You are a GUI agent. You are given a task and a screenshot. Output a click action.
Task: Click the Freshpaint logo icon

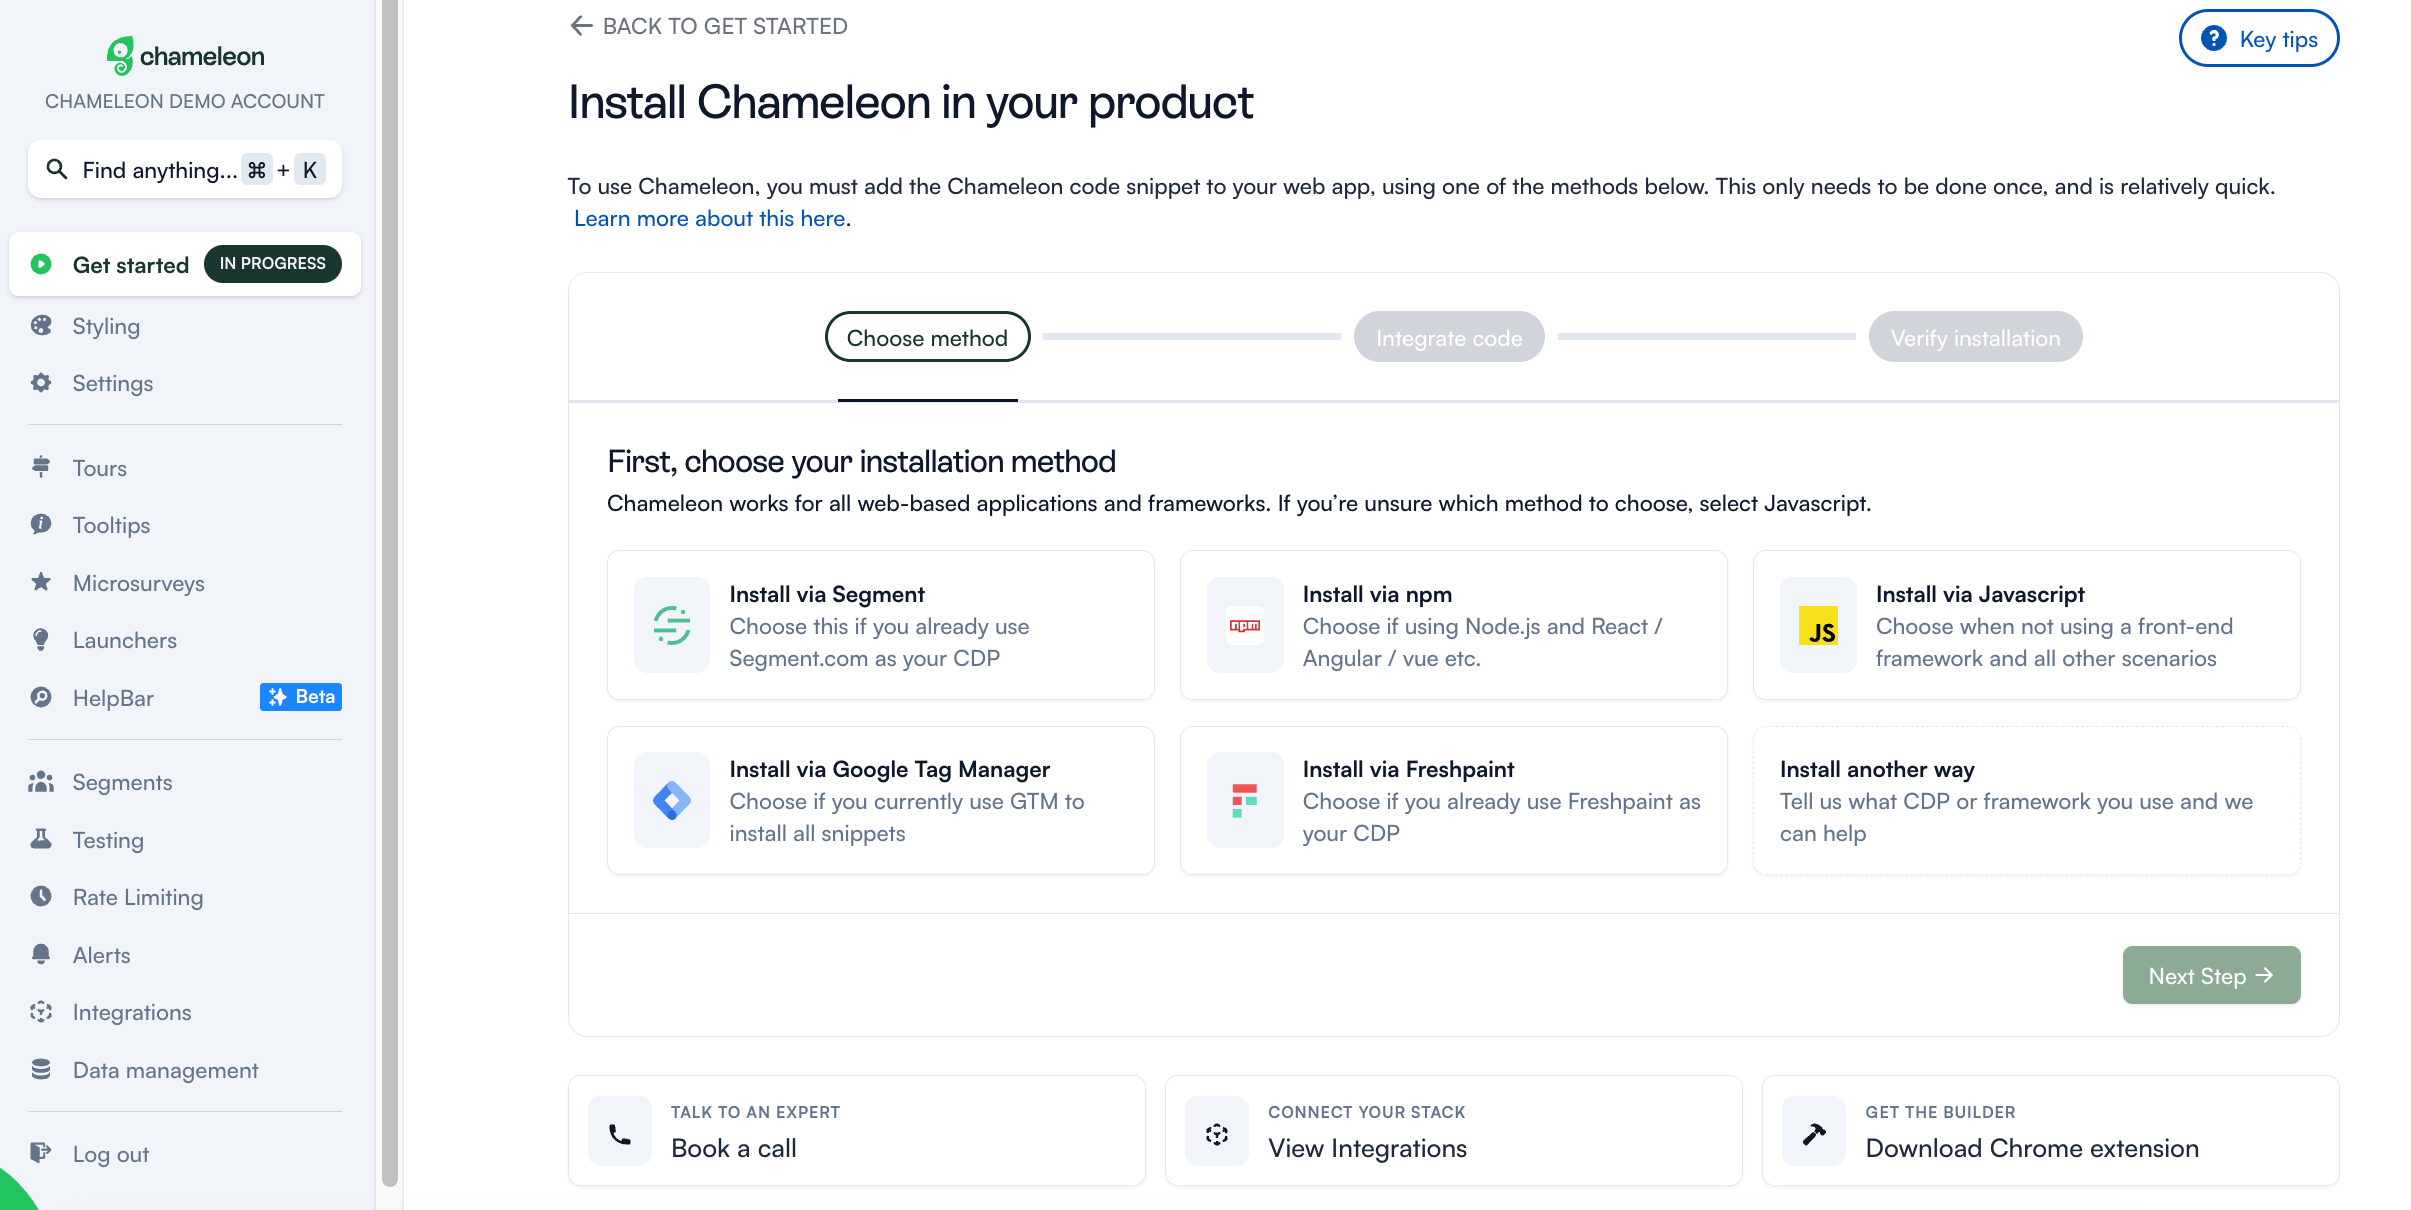(1245, 800)
